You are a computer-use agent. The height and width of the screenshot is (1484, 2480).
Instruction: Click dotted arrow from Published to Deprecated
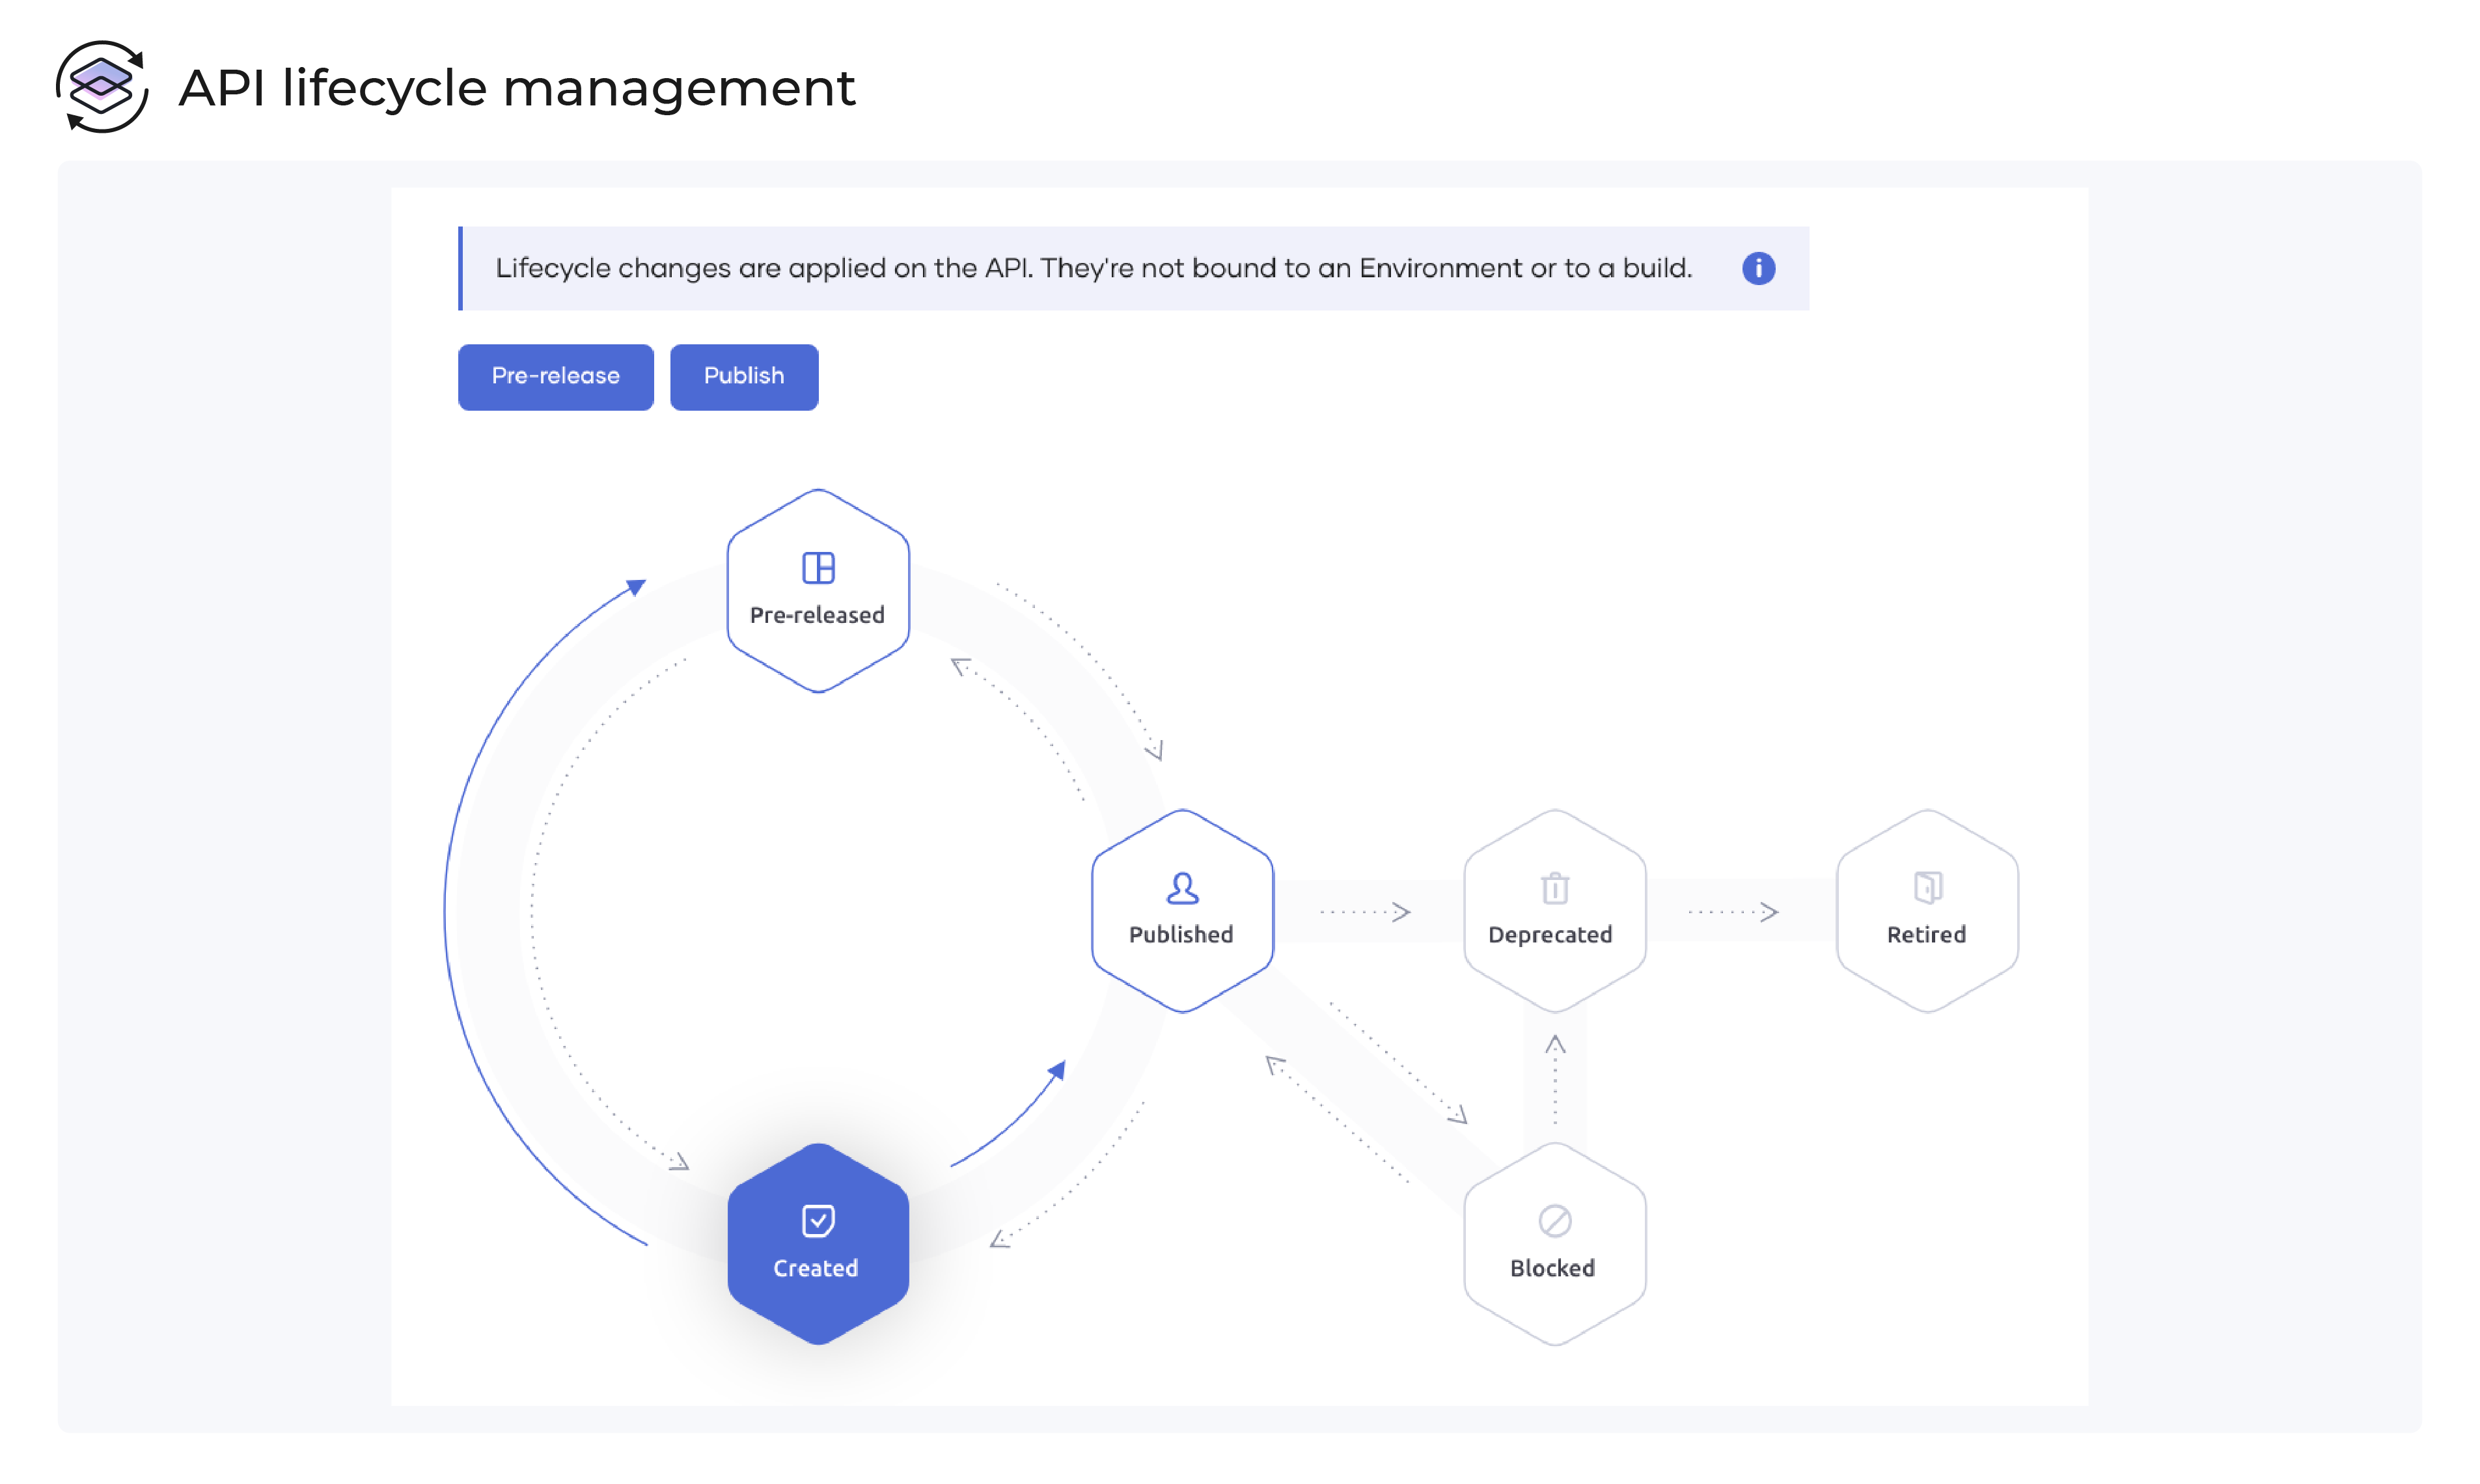[1365, 911]
